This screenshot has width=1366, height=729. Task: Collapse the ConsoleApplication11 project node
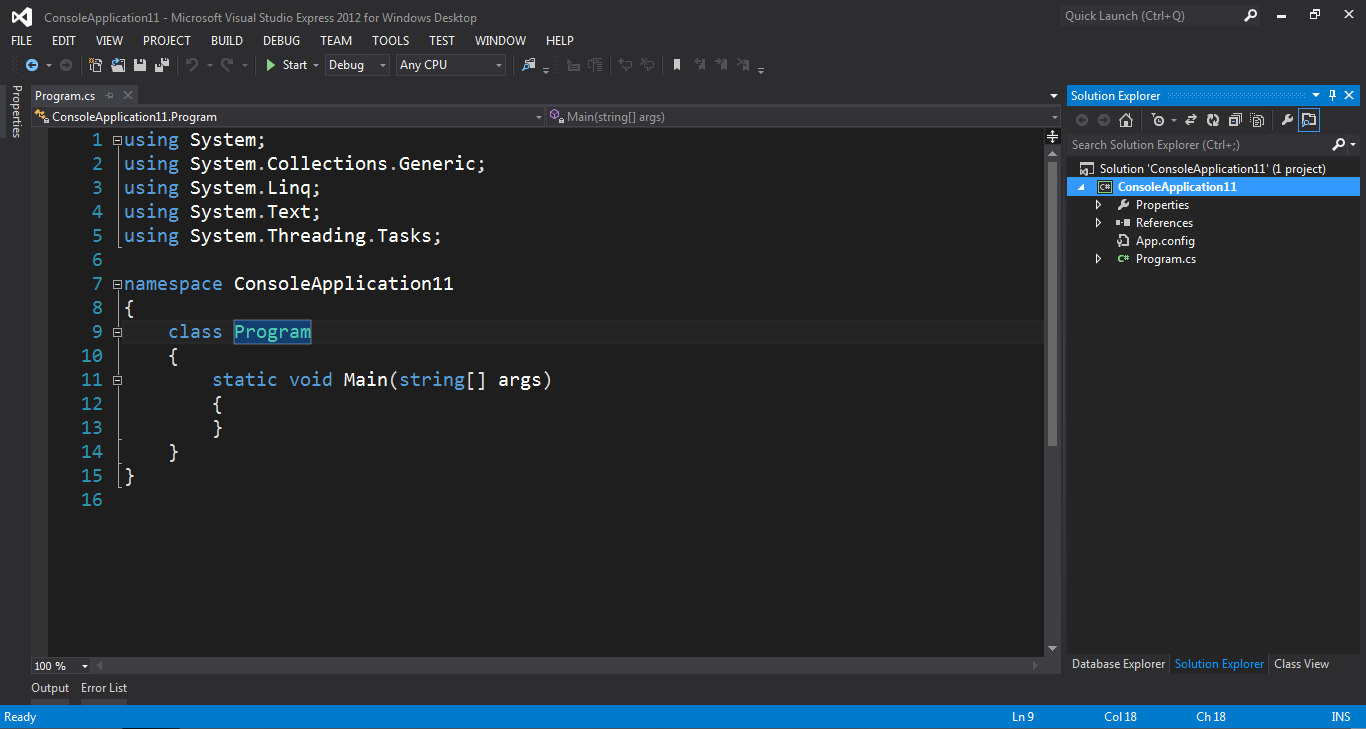(x=1081, y=187)
